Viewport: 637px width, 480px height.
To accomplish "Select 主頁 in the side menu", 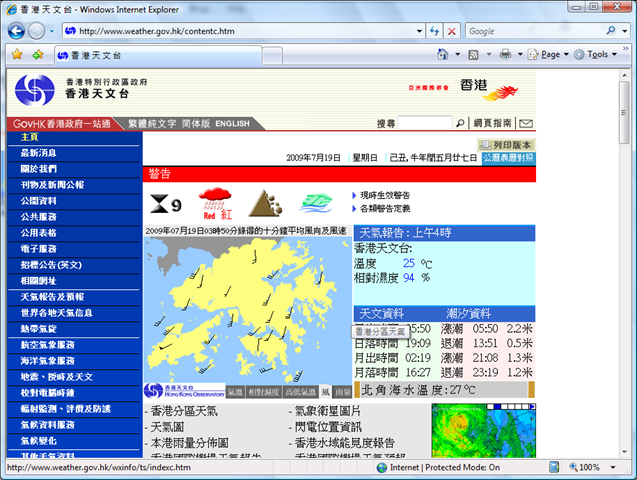I will pyautogui.click(x=29, y=137).
